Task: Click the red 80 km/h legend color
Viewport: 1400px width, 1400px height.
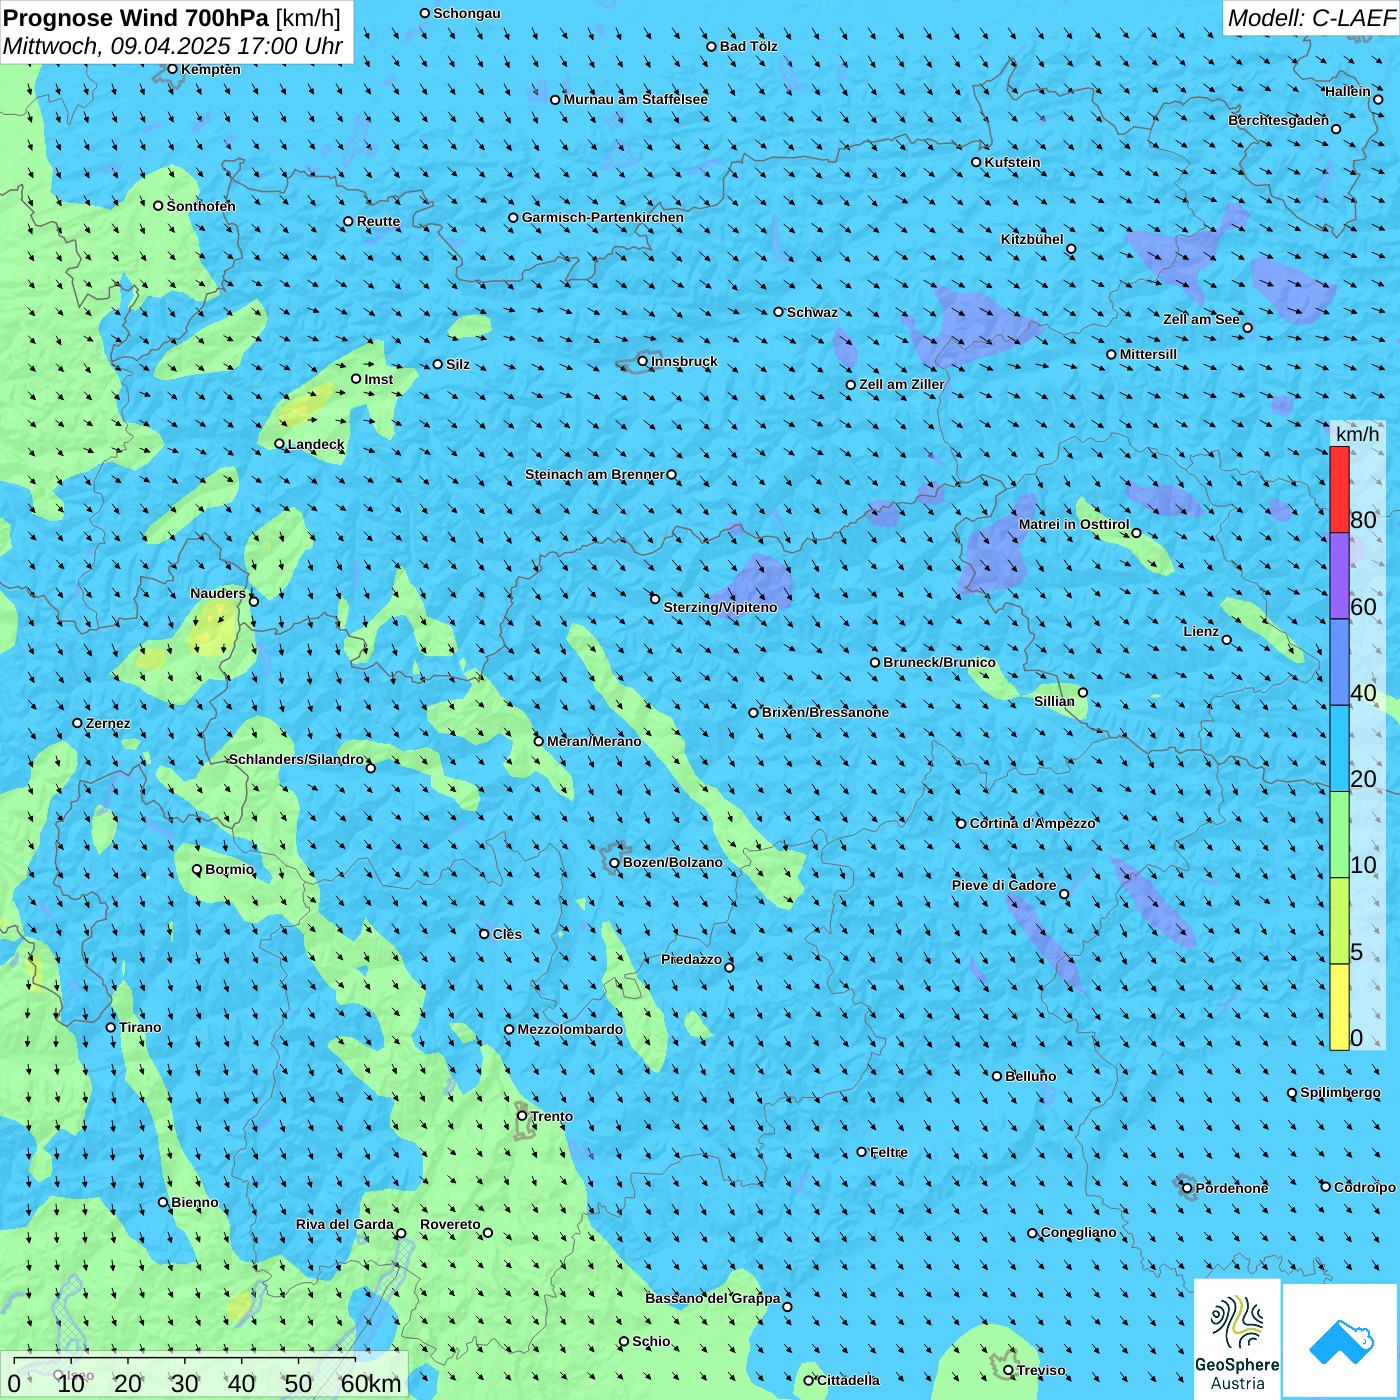Action: tap(1339, 489)
